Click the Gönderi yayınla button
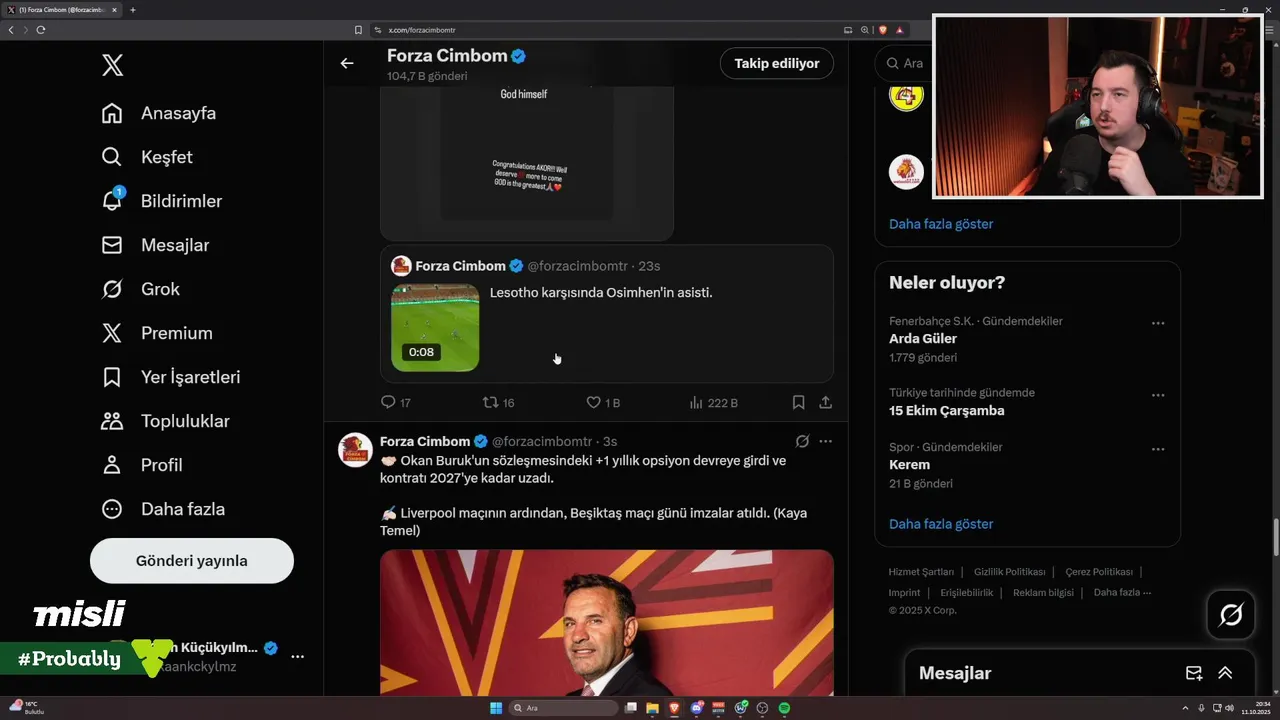 (x=192, y=561)
